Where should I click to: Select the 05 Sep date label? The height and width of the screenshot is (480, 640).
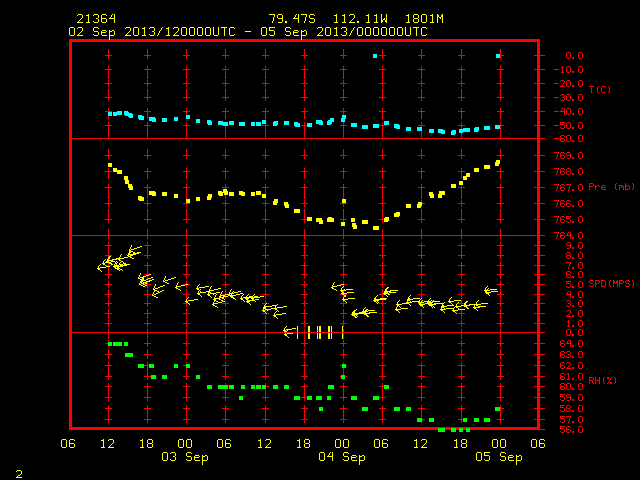[499, 457]
